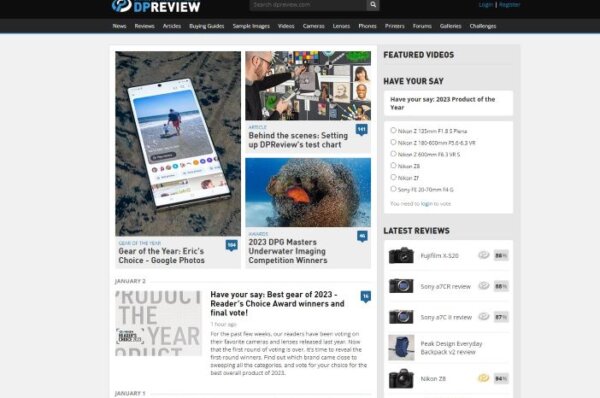
Task: Click the Register link in header
Action: 510,5
